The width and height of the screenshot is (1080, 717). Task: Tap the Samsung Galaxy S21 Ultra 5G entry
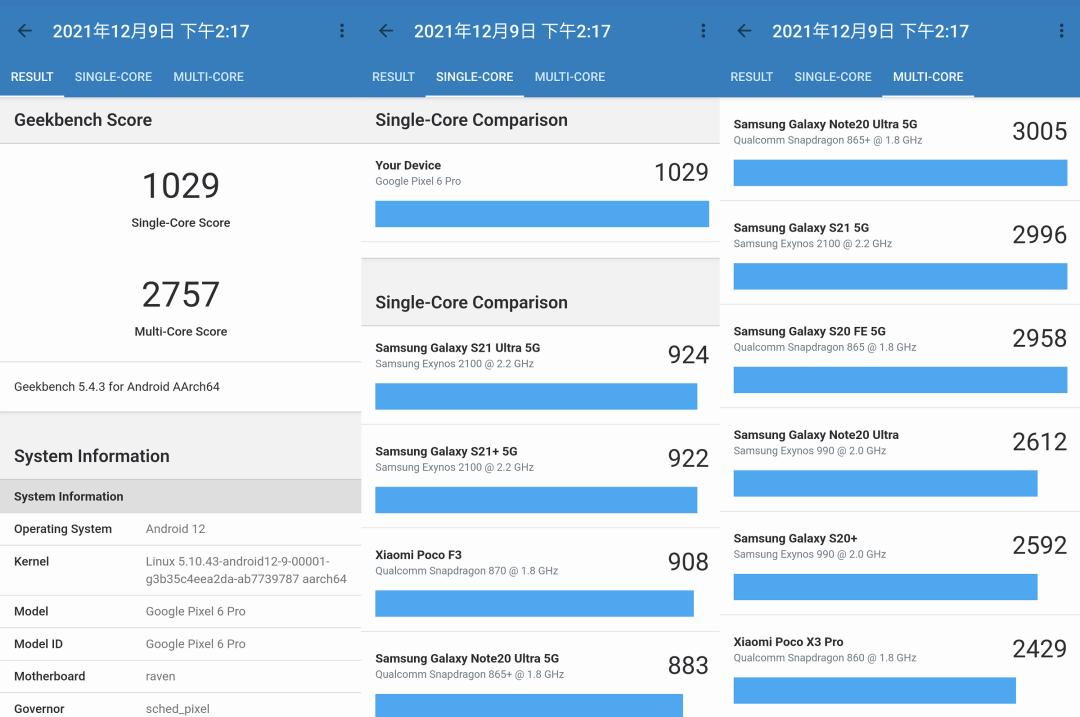pos(541,375)
